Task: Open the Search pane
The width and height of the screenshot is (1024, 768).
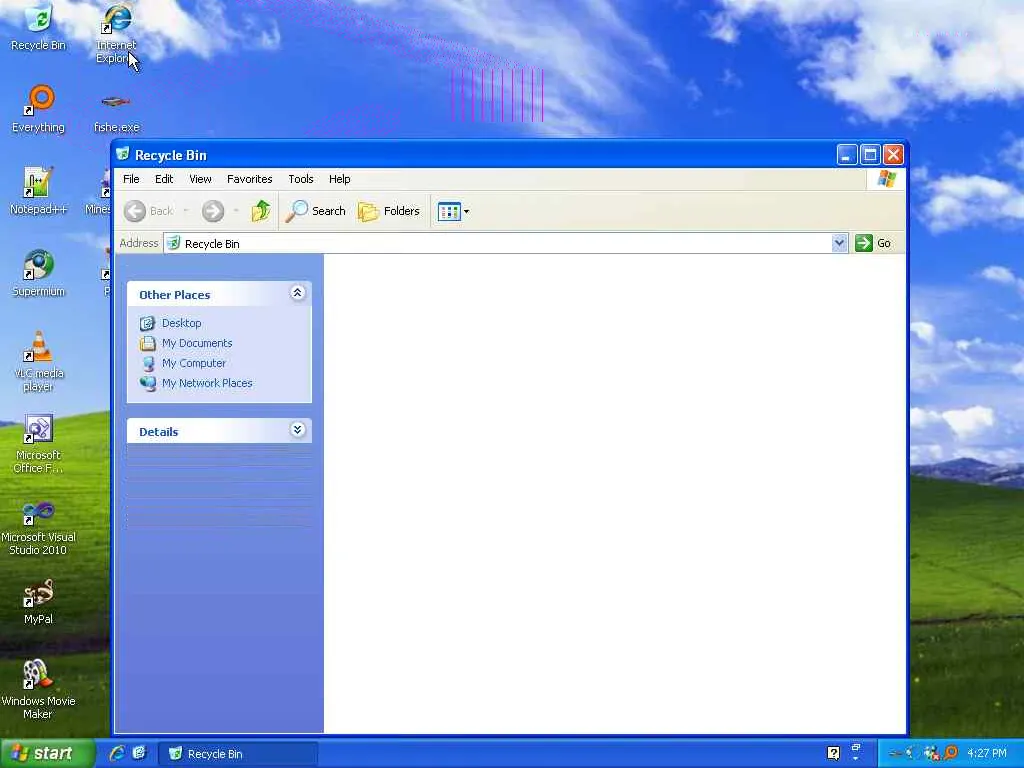Action: (x=316, y=211)
